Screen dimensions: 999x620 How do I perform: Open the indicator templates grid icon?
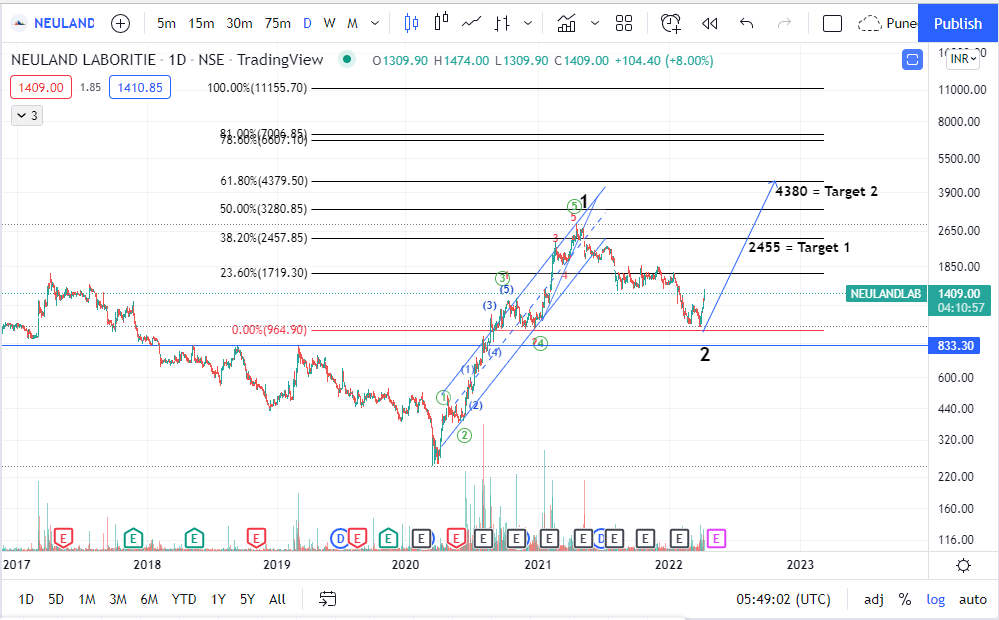624,24
